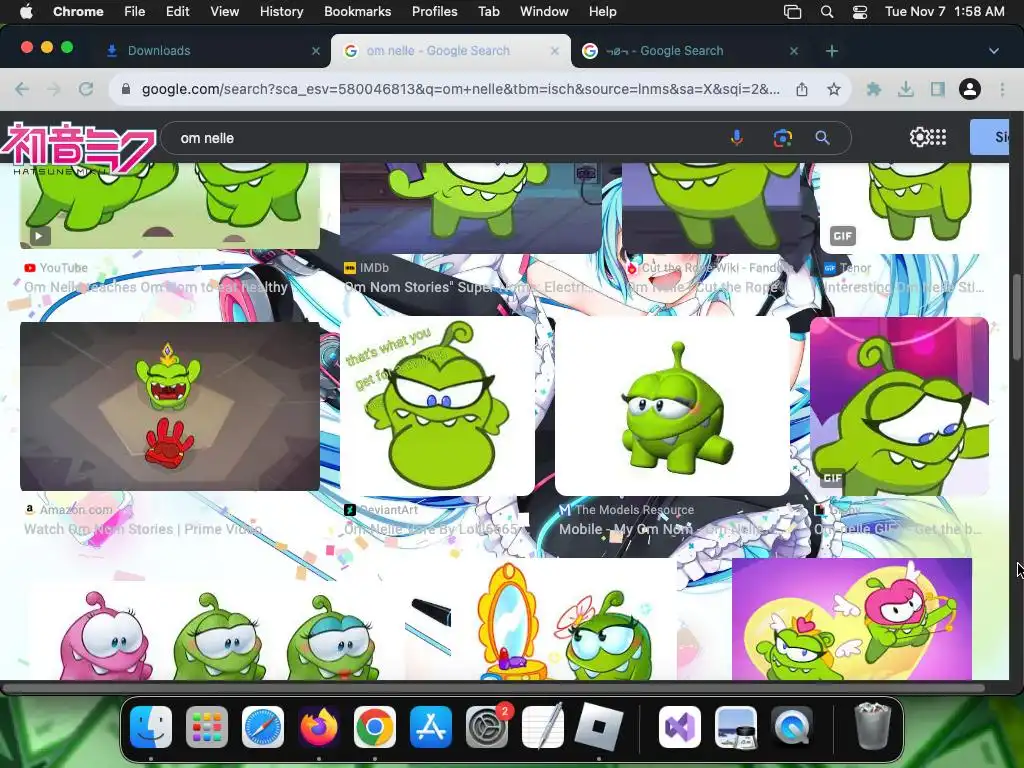Click the browser back arrow

click(22, 89)
